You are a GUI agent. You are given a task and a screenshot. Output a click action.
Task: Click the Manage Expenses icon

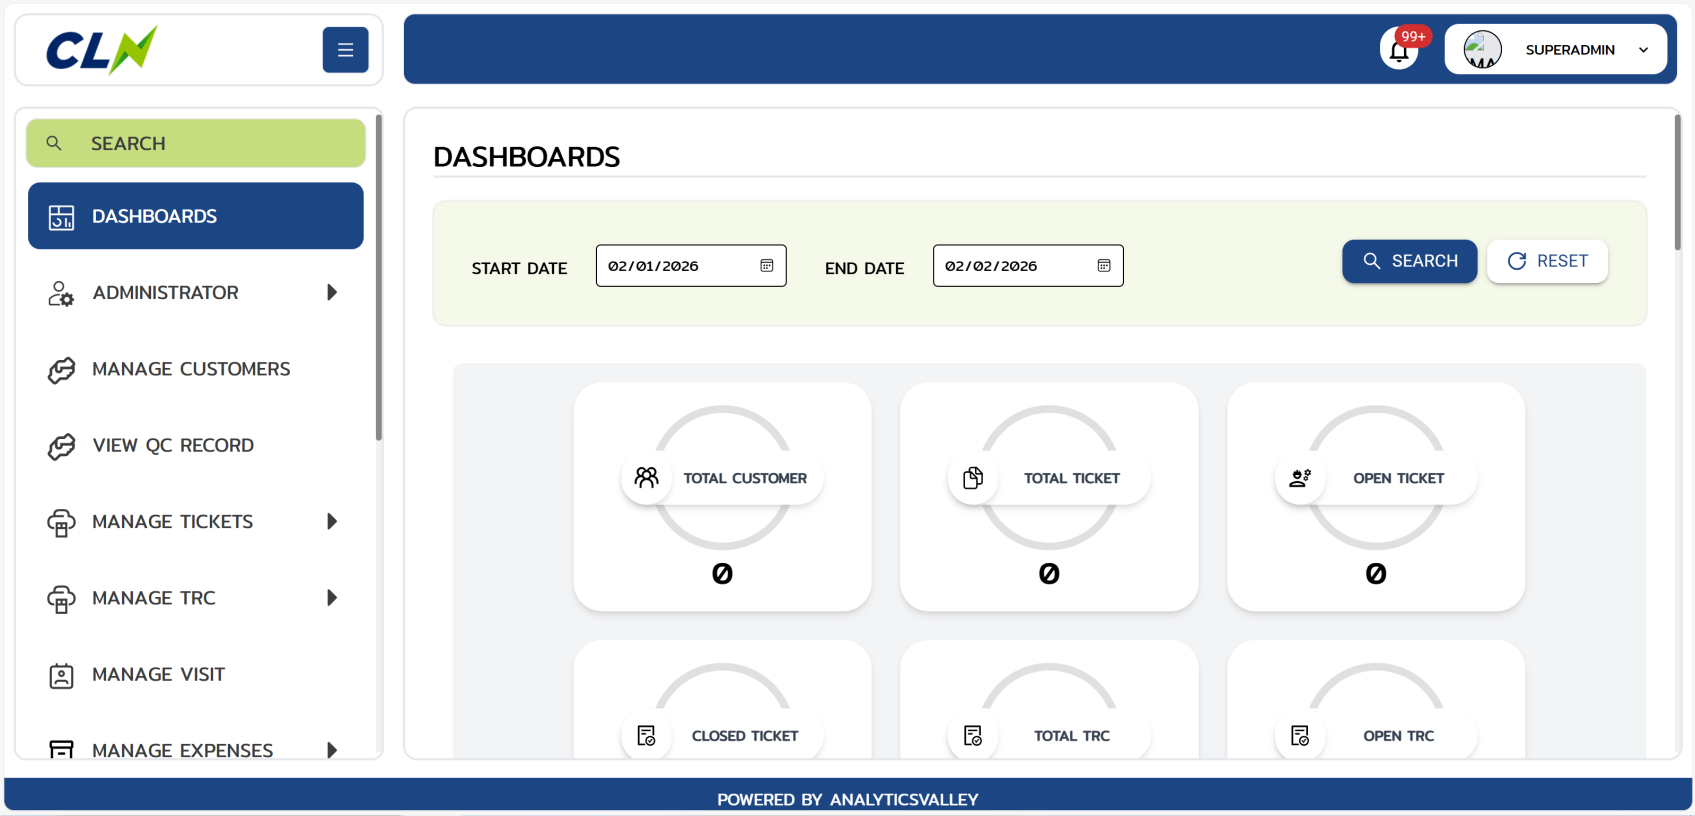pyautogui.click(x=61, y=749)
